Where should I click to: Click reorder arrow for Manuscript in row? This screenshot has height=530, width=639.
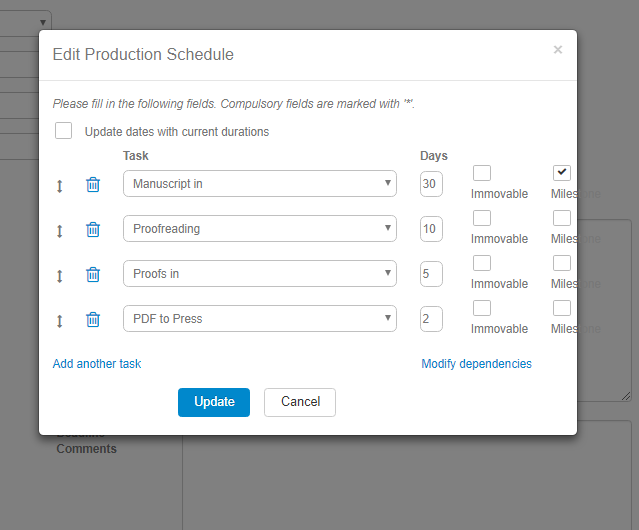pyautogui.click(x=60, y=185)
